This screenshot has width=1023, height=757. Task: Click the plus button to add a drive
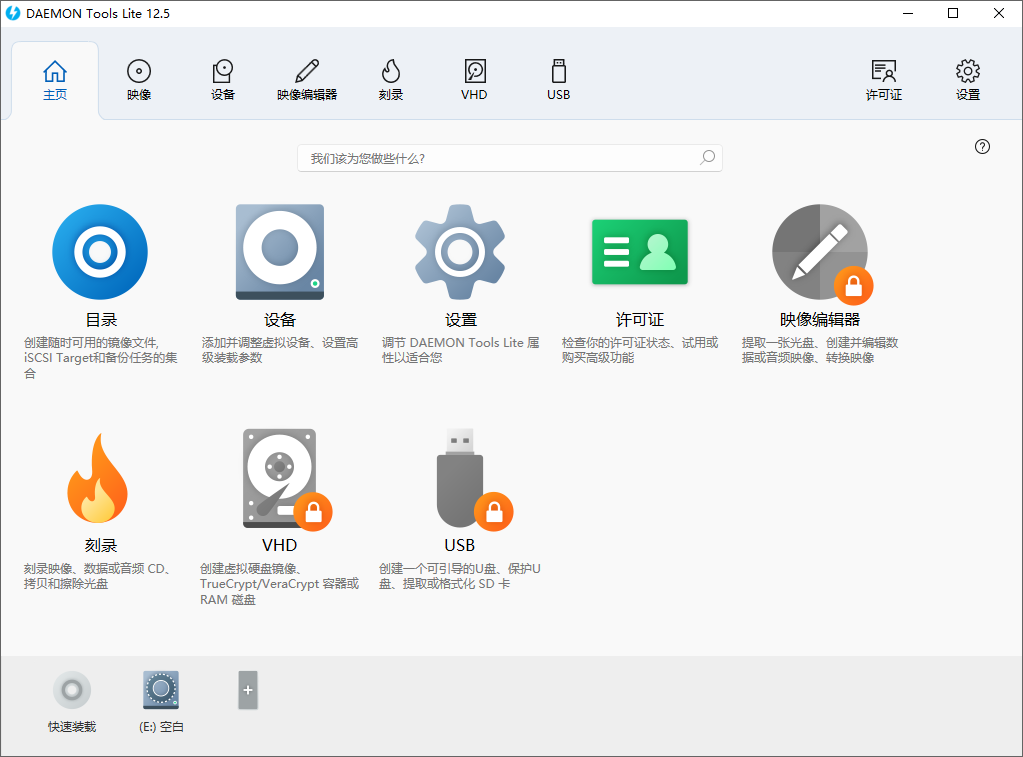coord(246,690)
